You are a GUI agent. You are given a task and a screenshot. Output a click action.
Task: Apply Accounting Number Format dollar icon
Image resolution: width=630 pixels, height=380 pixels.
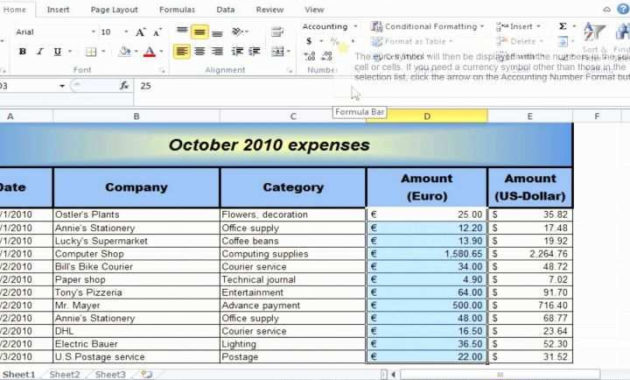(x=309, y=41)
